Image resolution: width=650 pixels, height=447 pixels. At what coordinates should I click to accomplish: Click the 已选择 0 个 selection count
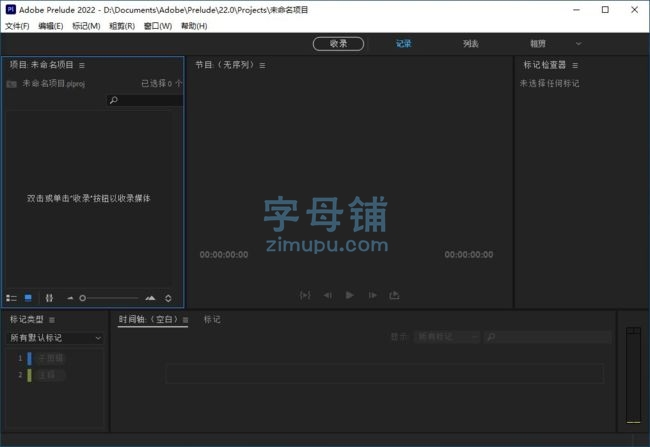pyautogui.click(x=162, y=84)
